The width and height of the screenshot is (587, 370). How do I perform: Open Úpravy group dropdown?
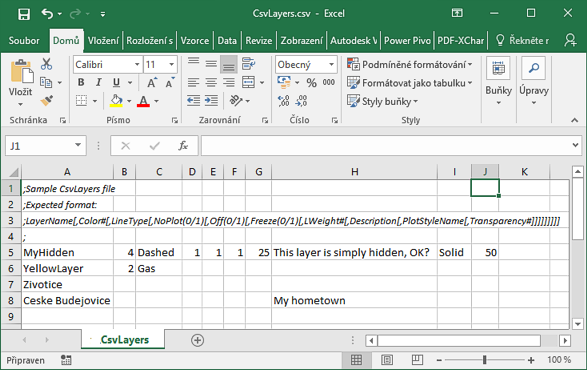(x=534, y=82)
